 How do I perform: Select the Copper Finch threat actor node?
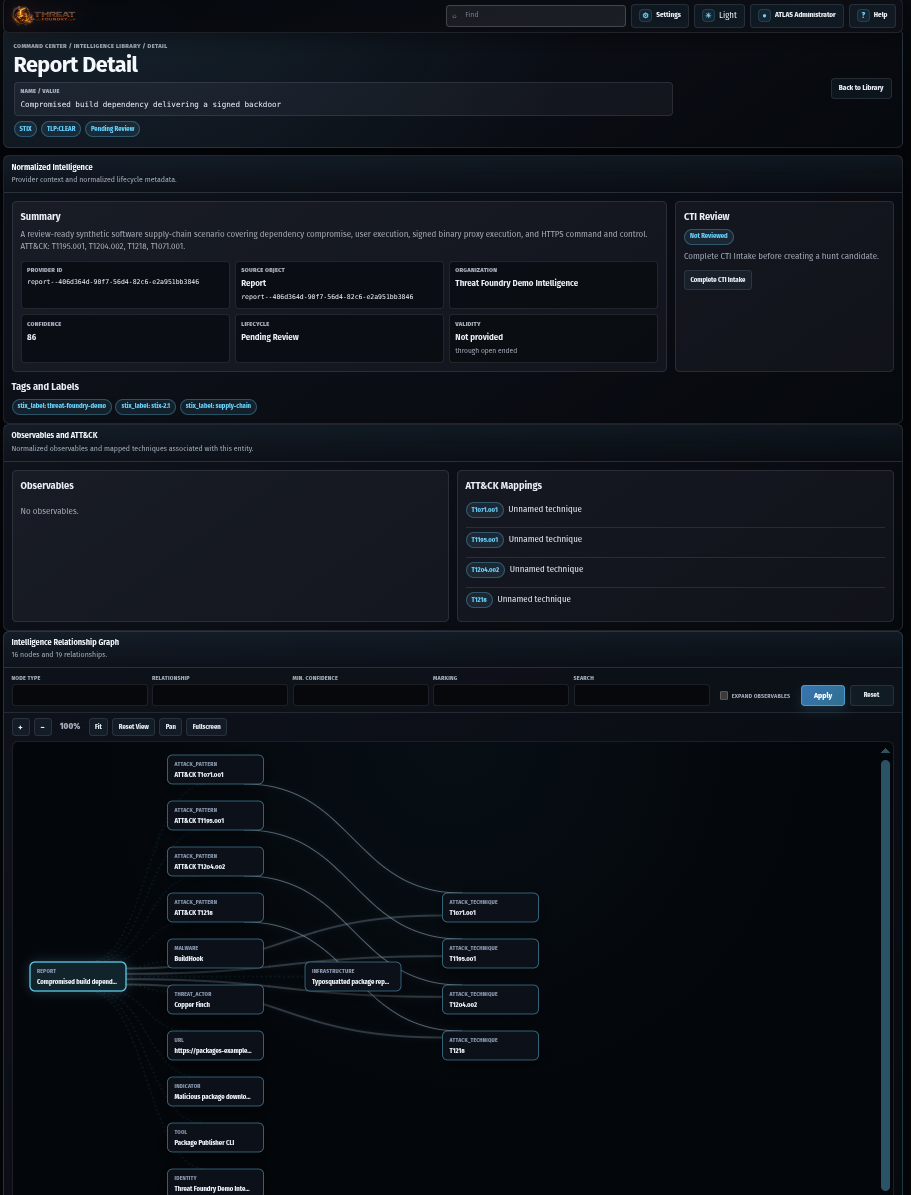click(215, 999)
